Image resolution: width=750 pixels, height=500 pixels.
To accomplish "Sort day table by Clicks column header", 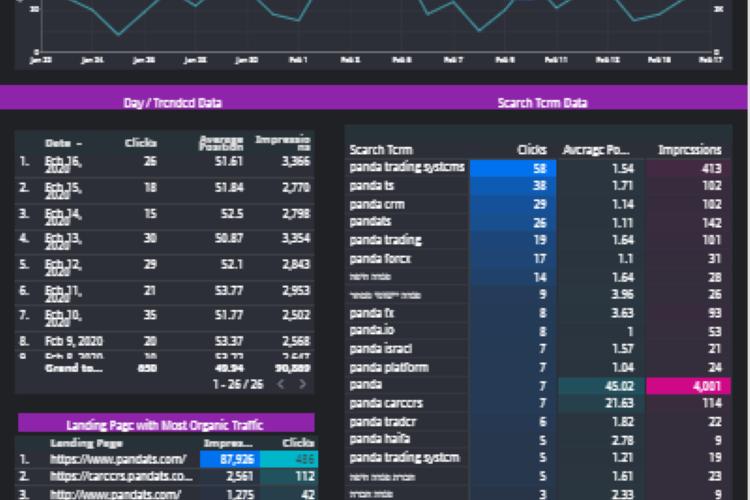I will point(141,143).
